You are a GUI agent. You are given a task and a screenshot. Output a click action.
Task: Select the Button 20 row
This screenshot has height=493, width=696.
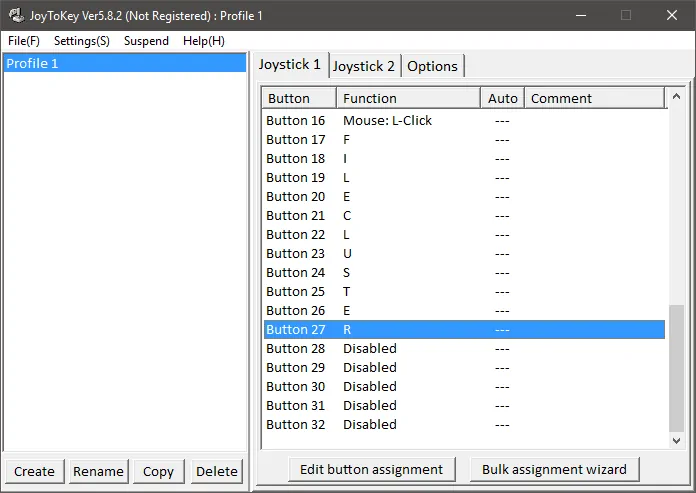[x=464, y=197]
